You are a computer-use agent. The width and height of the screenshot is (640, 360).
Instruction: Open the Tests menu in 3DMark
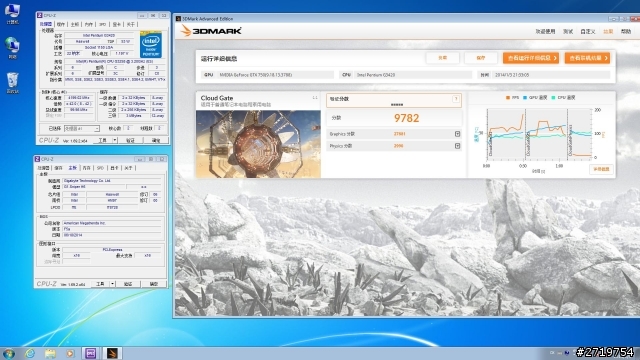click(568, 31)
